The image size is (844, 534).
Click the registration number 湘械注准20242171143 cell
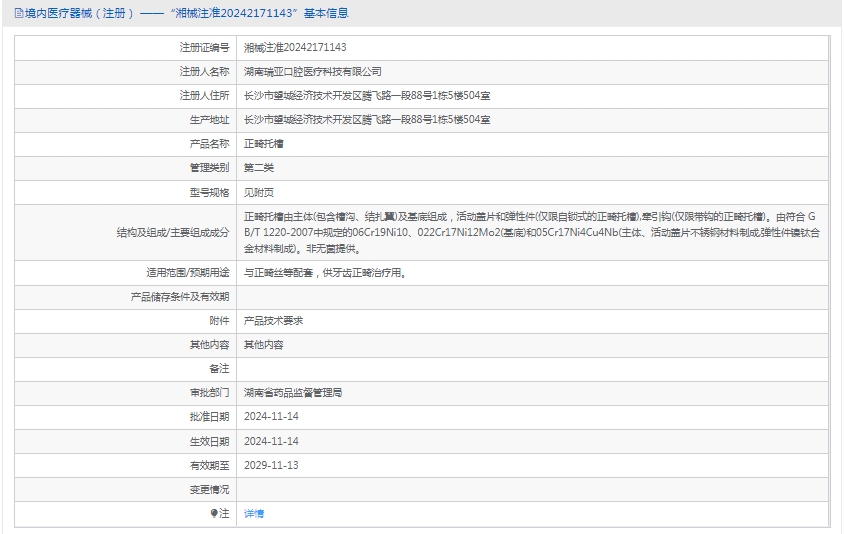coord(295,47)
